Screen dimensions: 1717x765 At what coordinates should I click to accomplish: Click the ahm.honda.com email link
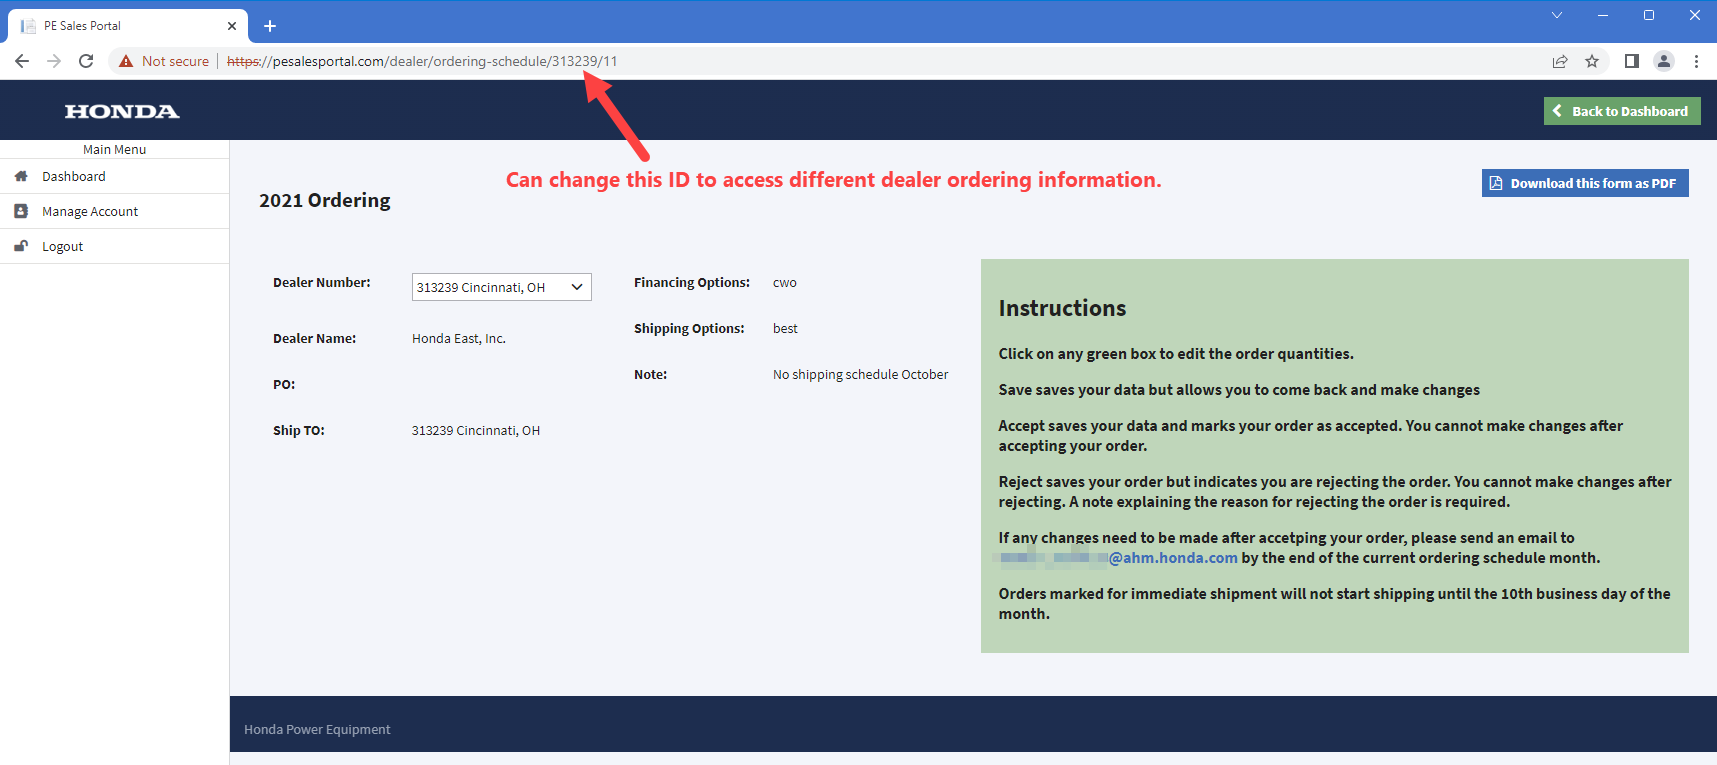coord(1173,558)
